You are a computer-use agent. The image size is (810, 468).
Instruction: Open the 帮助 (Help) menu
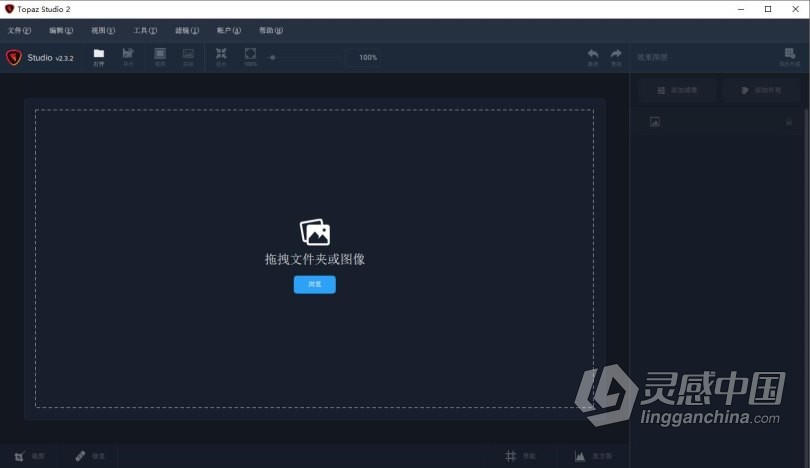[x=271, y=30]
